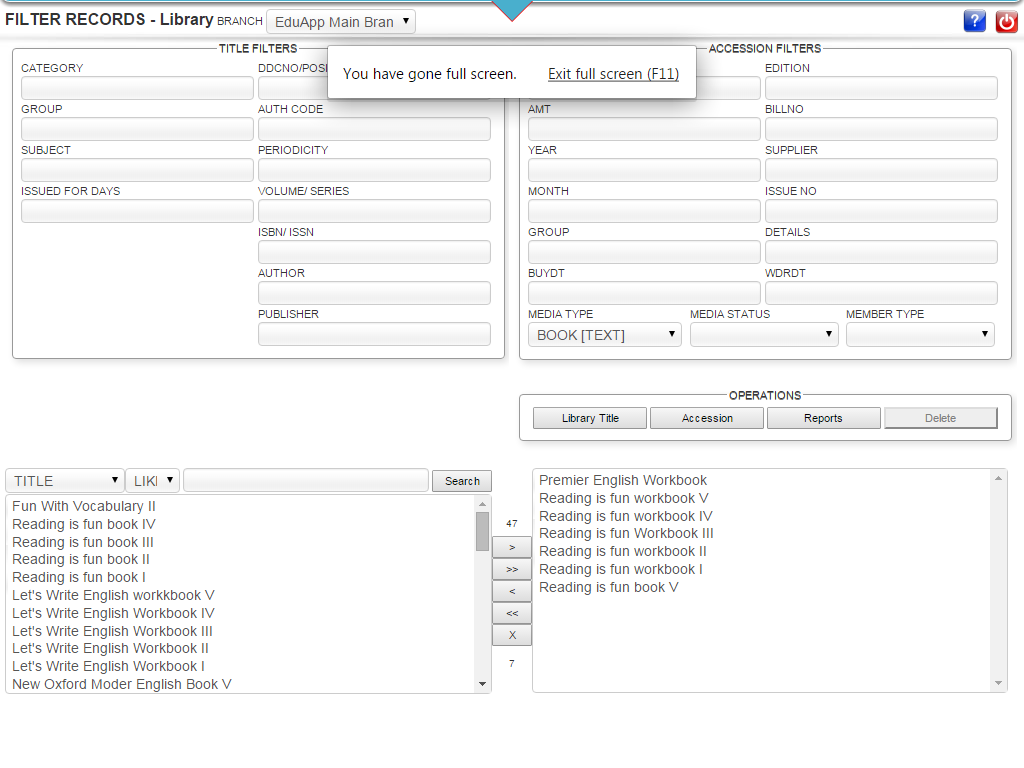Move all titles back using << icon
Screen dimensions: 1024x768
[x=511, y=613]
